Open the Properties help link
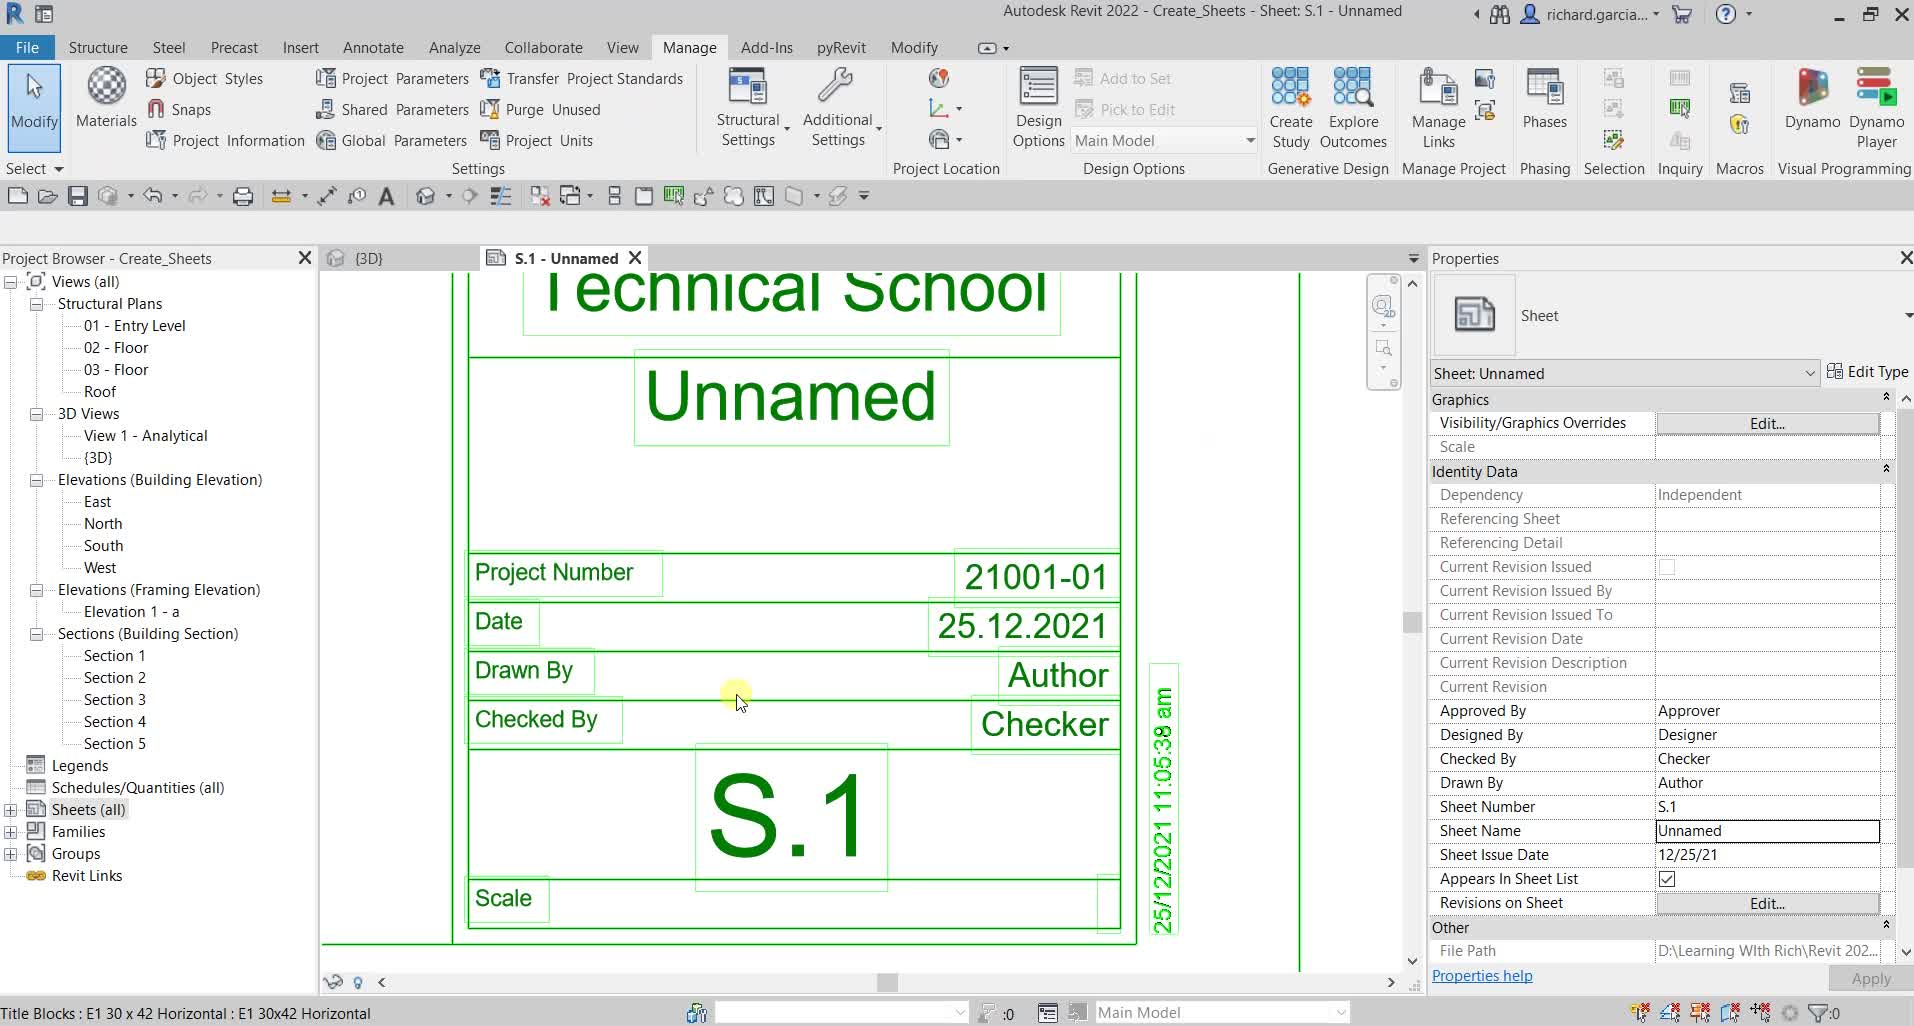This screenshot has height=1026, width=1914. pyautogui.click(x=1482, y=976)
